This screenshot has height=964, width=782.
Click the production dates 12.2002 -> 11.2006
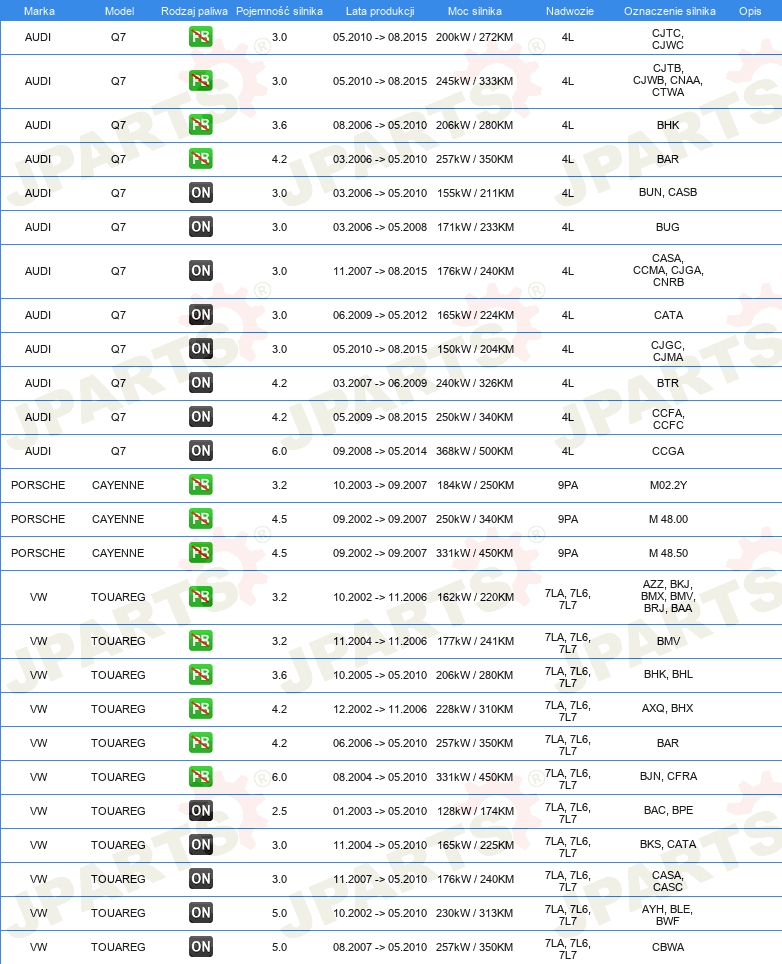[x=380, y=709]
